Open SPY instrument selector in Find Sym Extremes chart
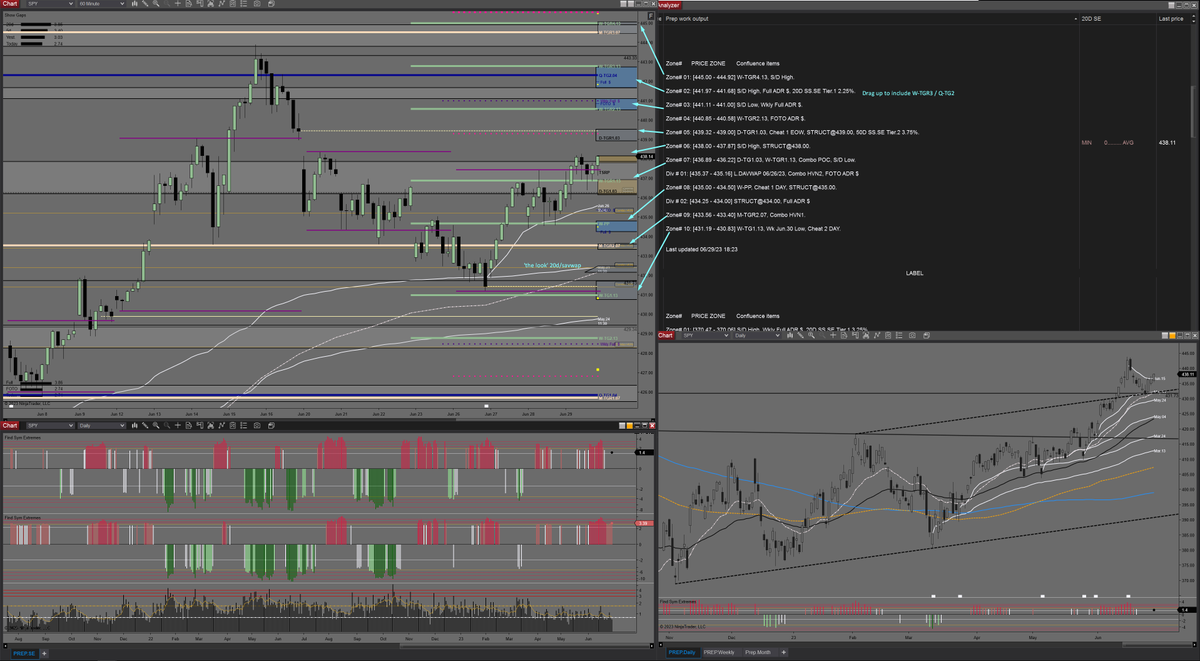 click(50, 425)
